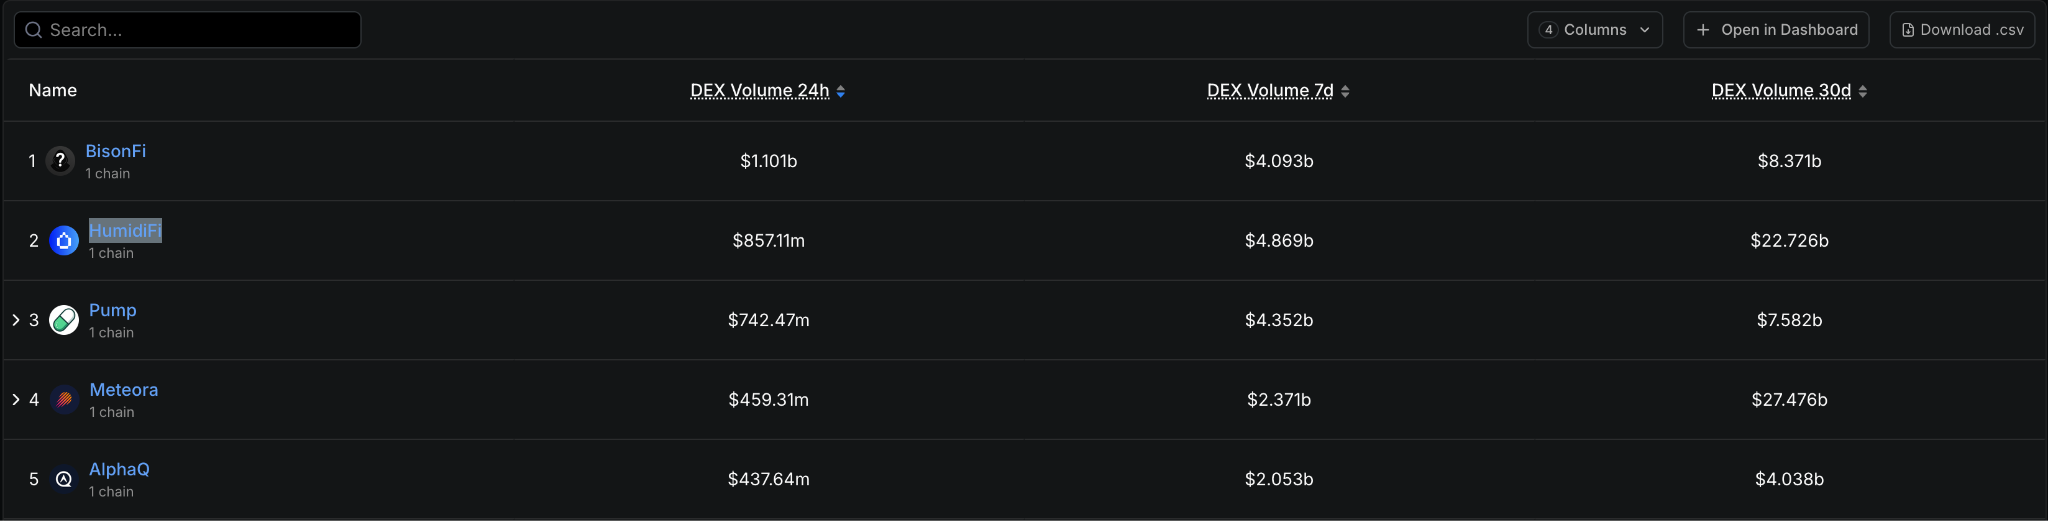Click the BisonFi question mark logo
This screenshot has height=521, width=2048.
(x=60, y=160)
